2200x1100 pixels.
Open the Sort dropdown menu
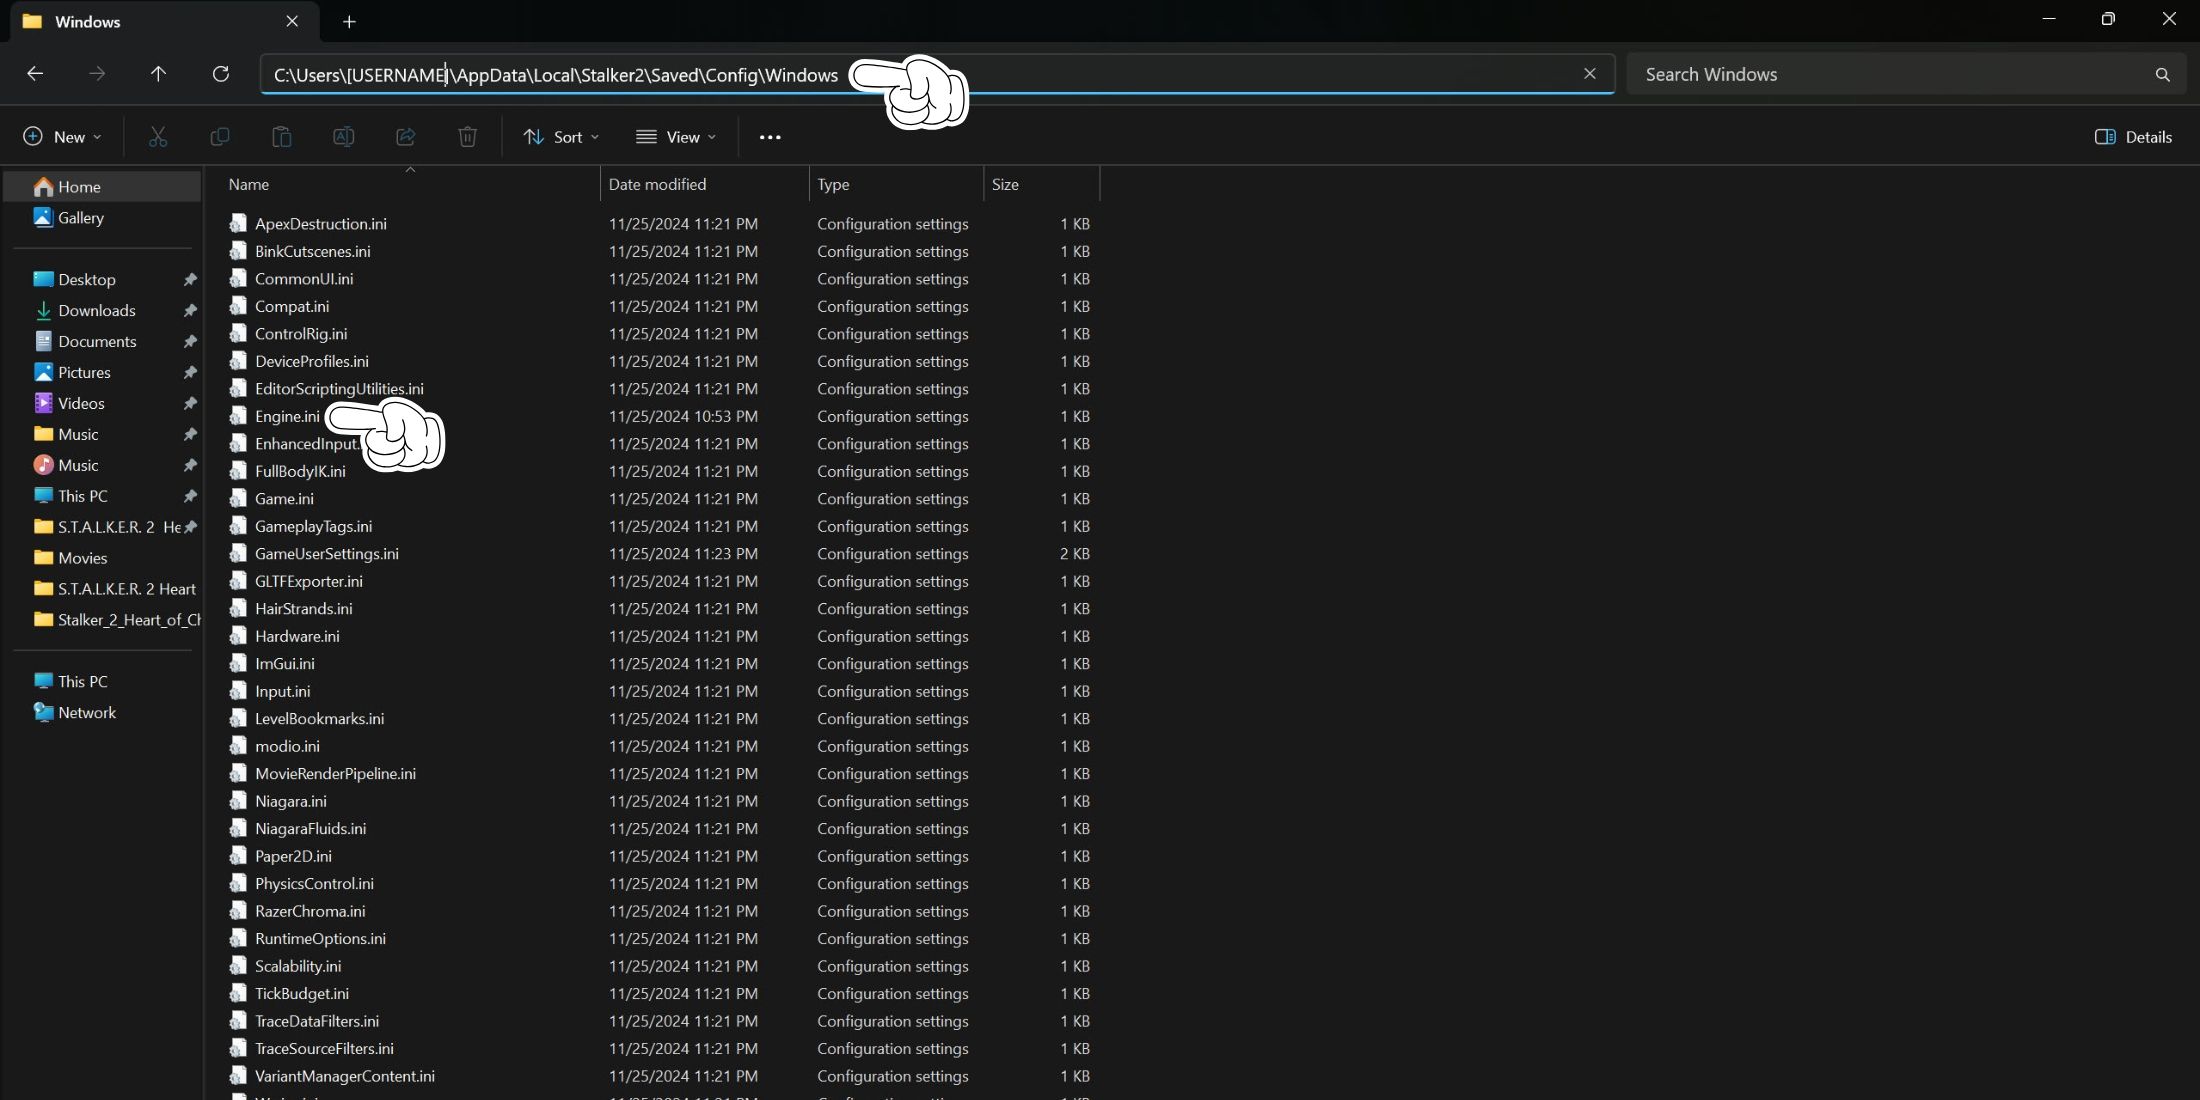[x=561, y=137]
